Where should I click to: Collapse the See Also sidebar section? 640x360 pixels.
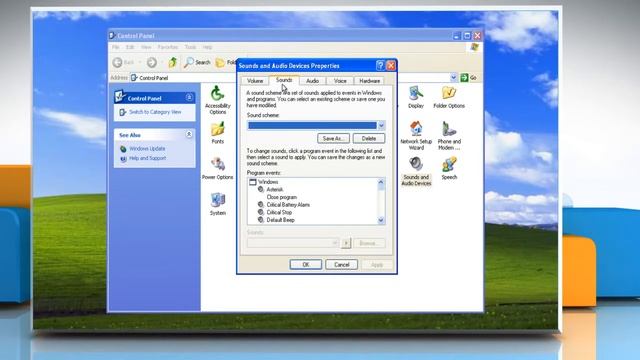click(x=189, y=134)
